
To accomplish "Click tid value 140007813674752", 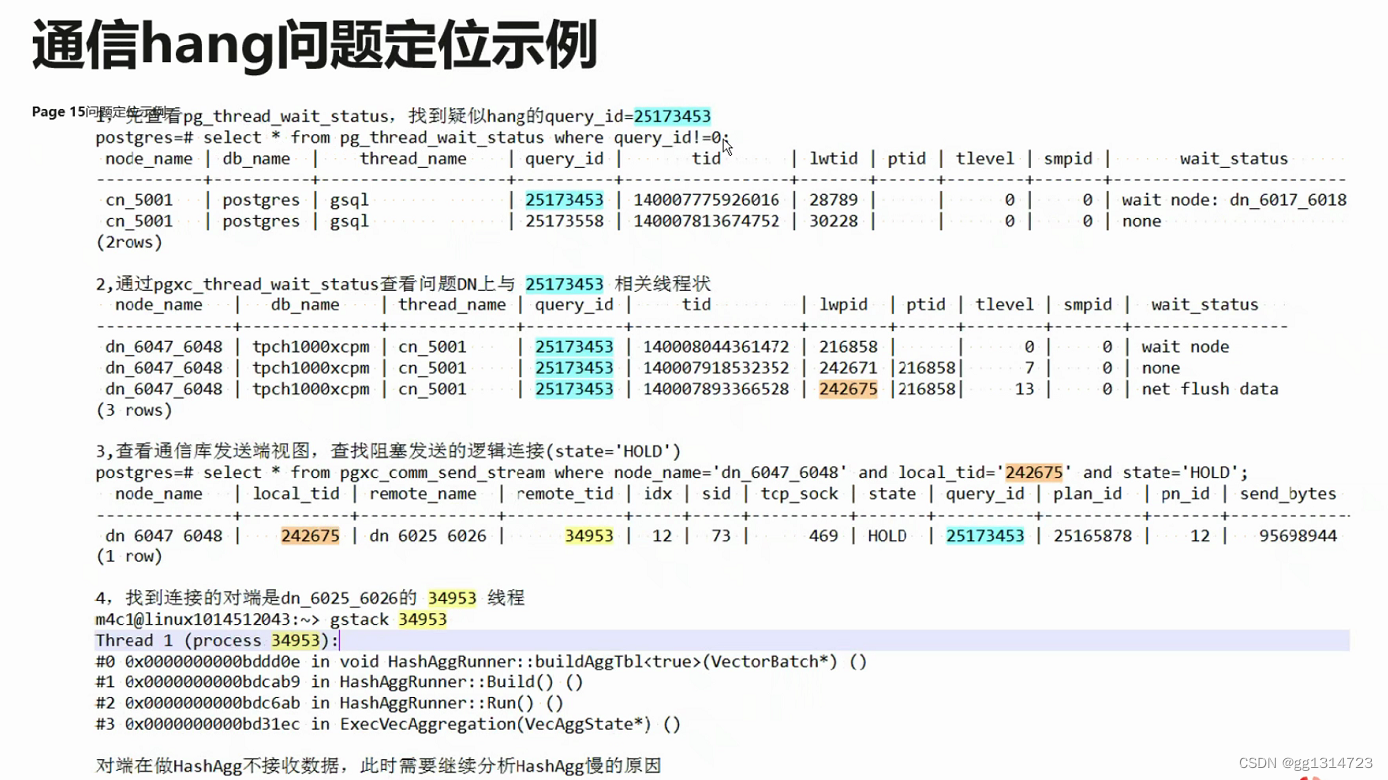I will tap(706, 221).
